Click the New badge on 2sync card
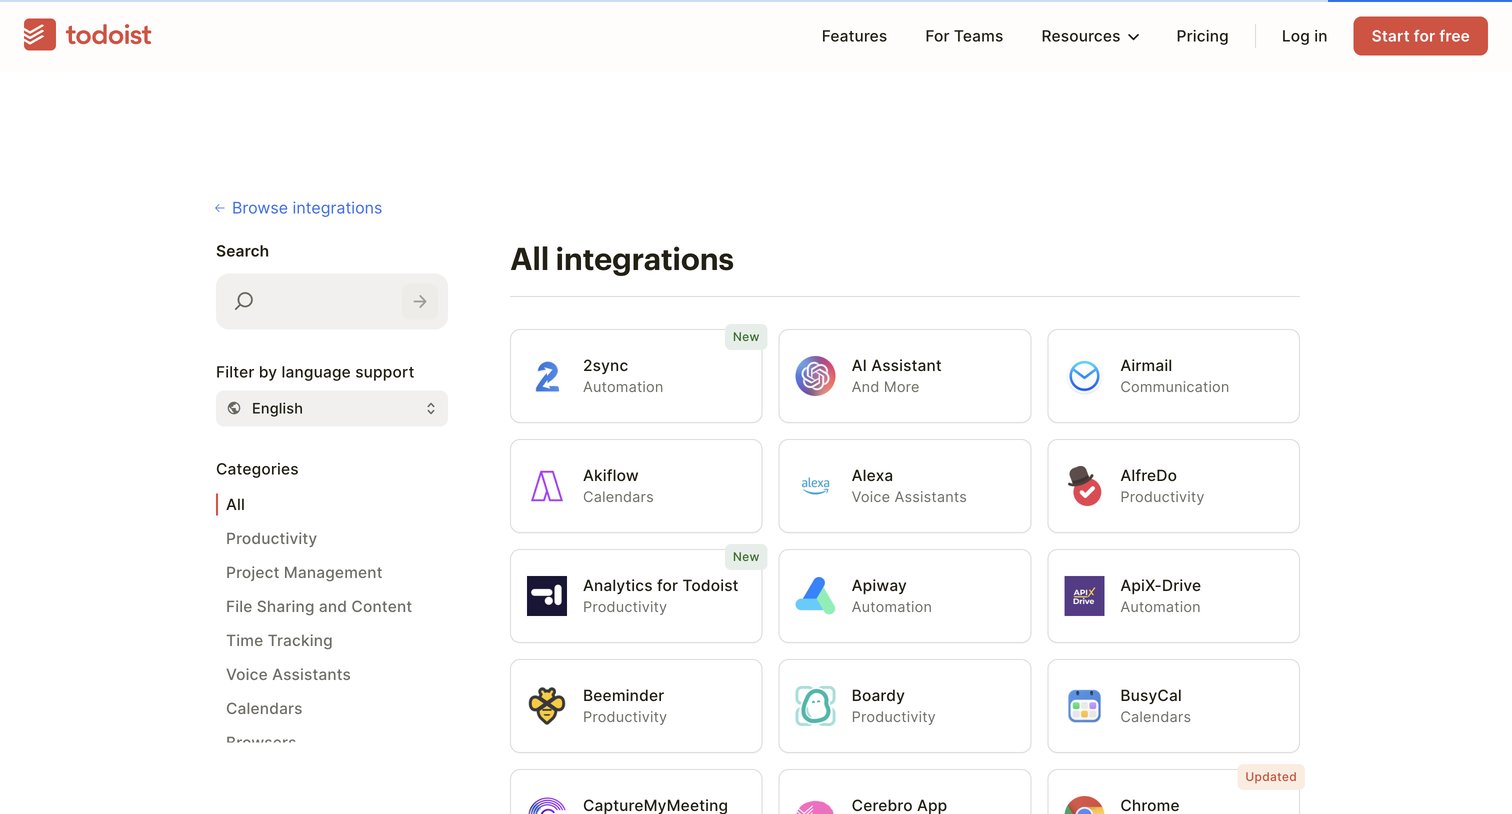1512x814 pixels. [x=746, y=337]
